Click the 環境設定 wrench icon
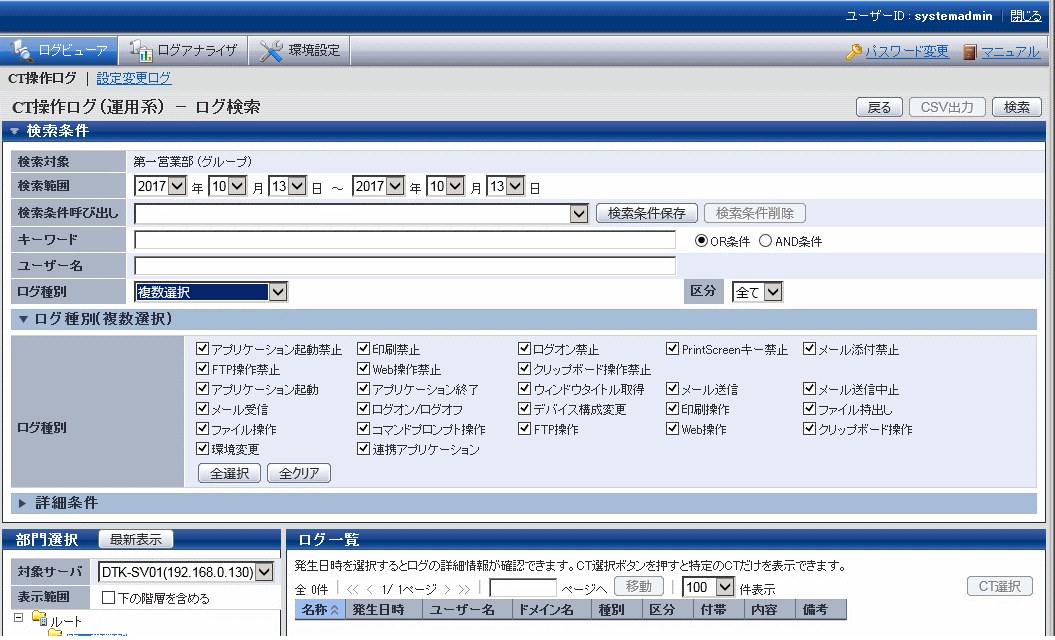This screenshot has height=640, width=1055. pos(271,50)
